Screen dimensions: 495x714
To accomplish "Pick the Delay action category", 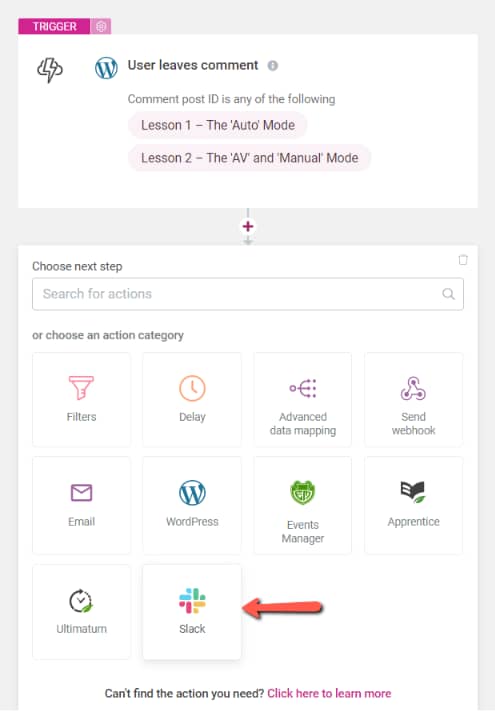I will tap(192, 399).
